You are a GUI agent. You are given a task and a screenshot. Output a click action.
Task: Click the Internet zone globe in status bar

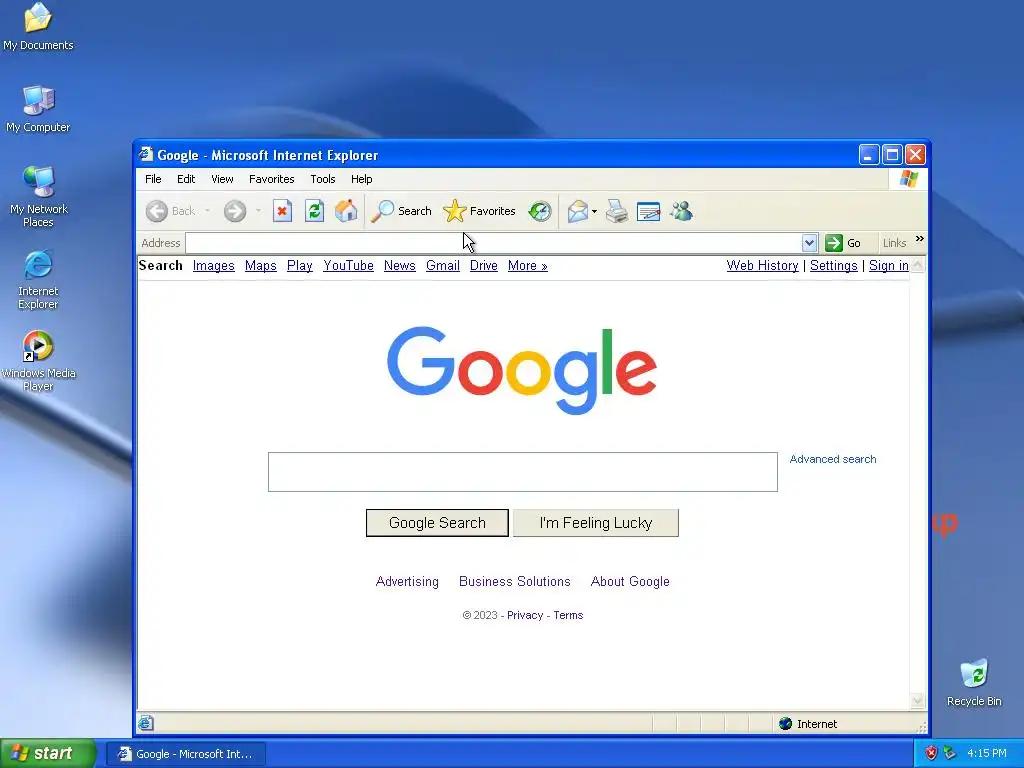coord(786,724)
